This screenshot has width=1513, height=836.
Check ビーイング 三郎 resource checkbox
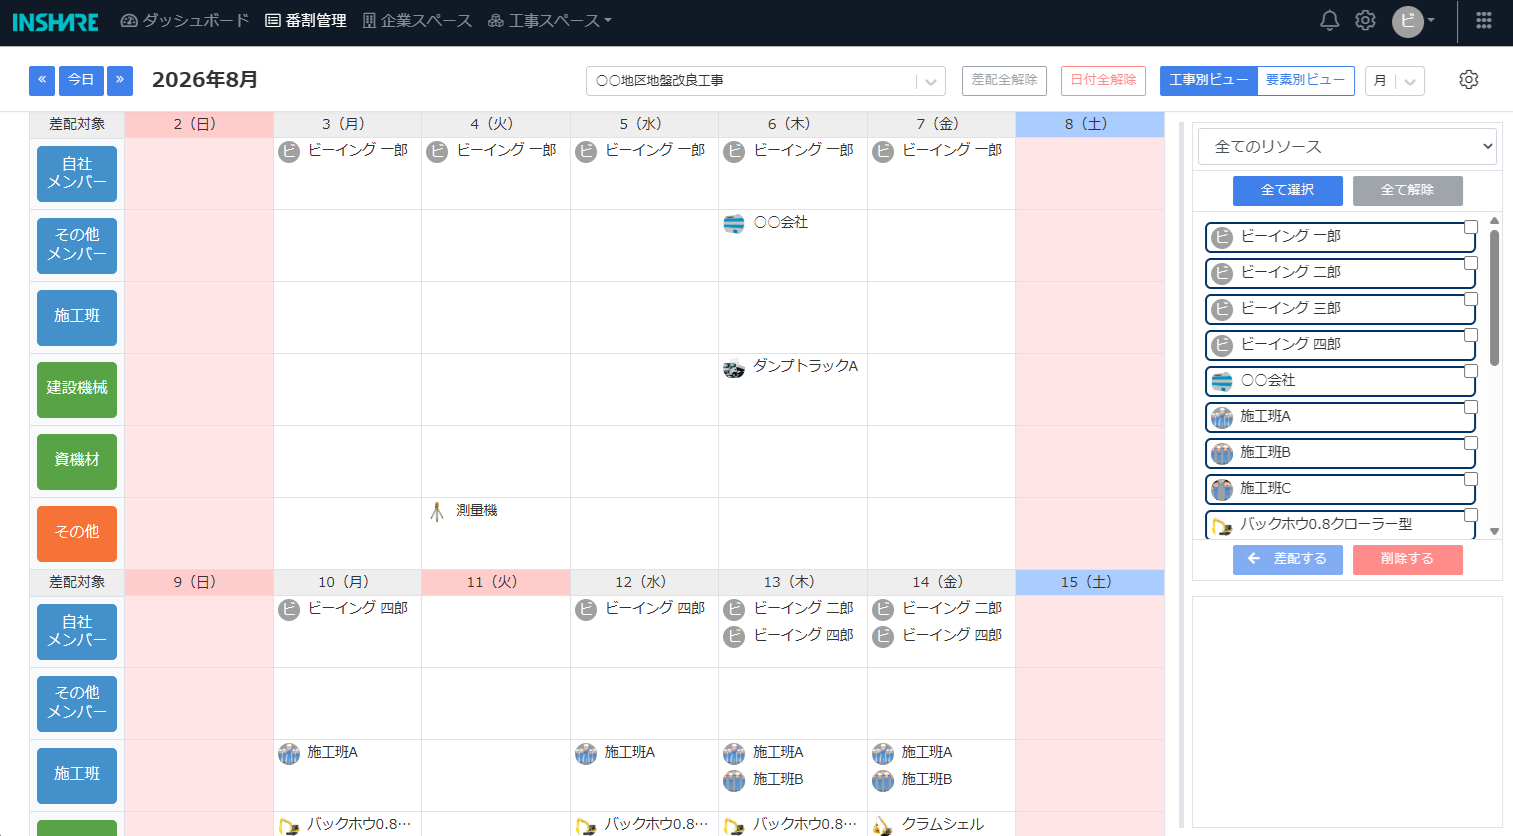[1471, 299]
